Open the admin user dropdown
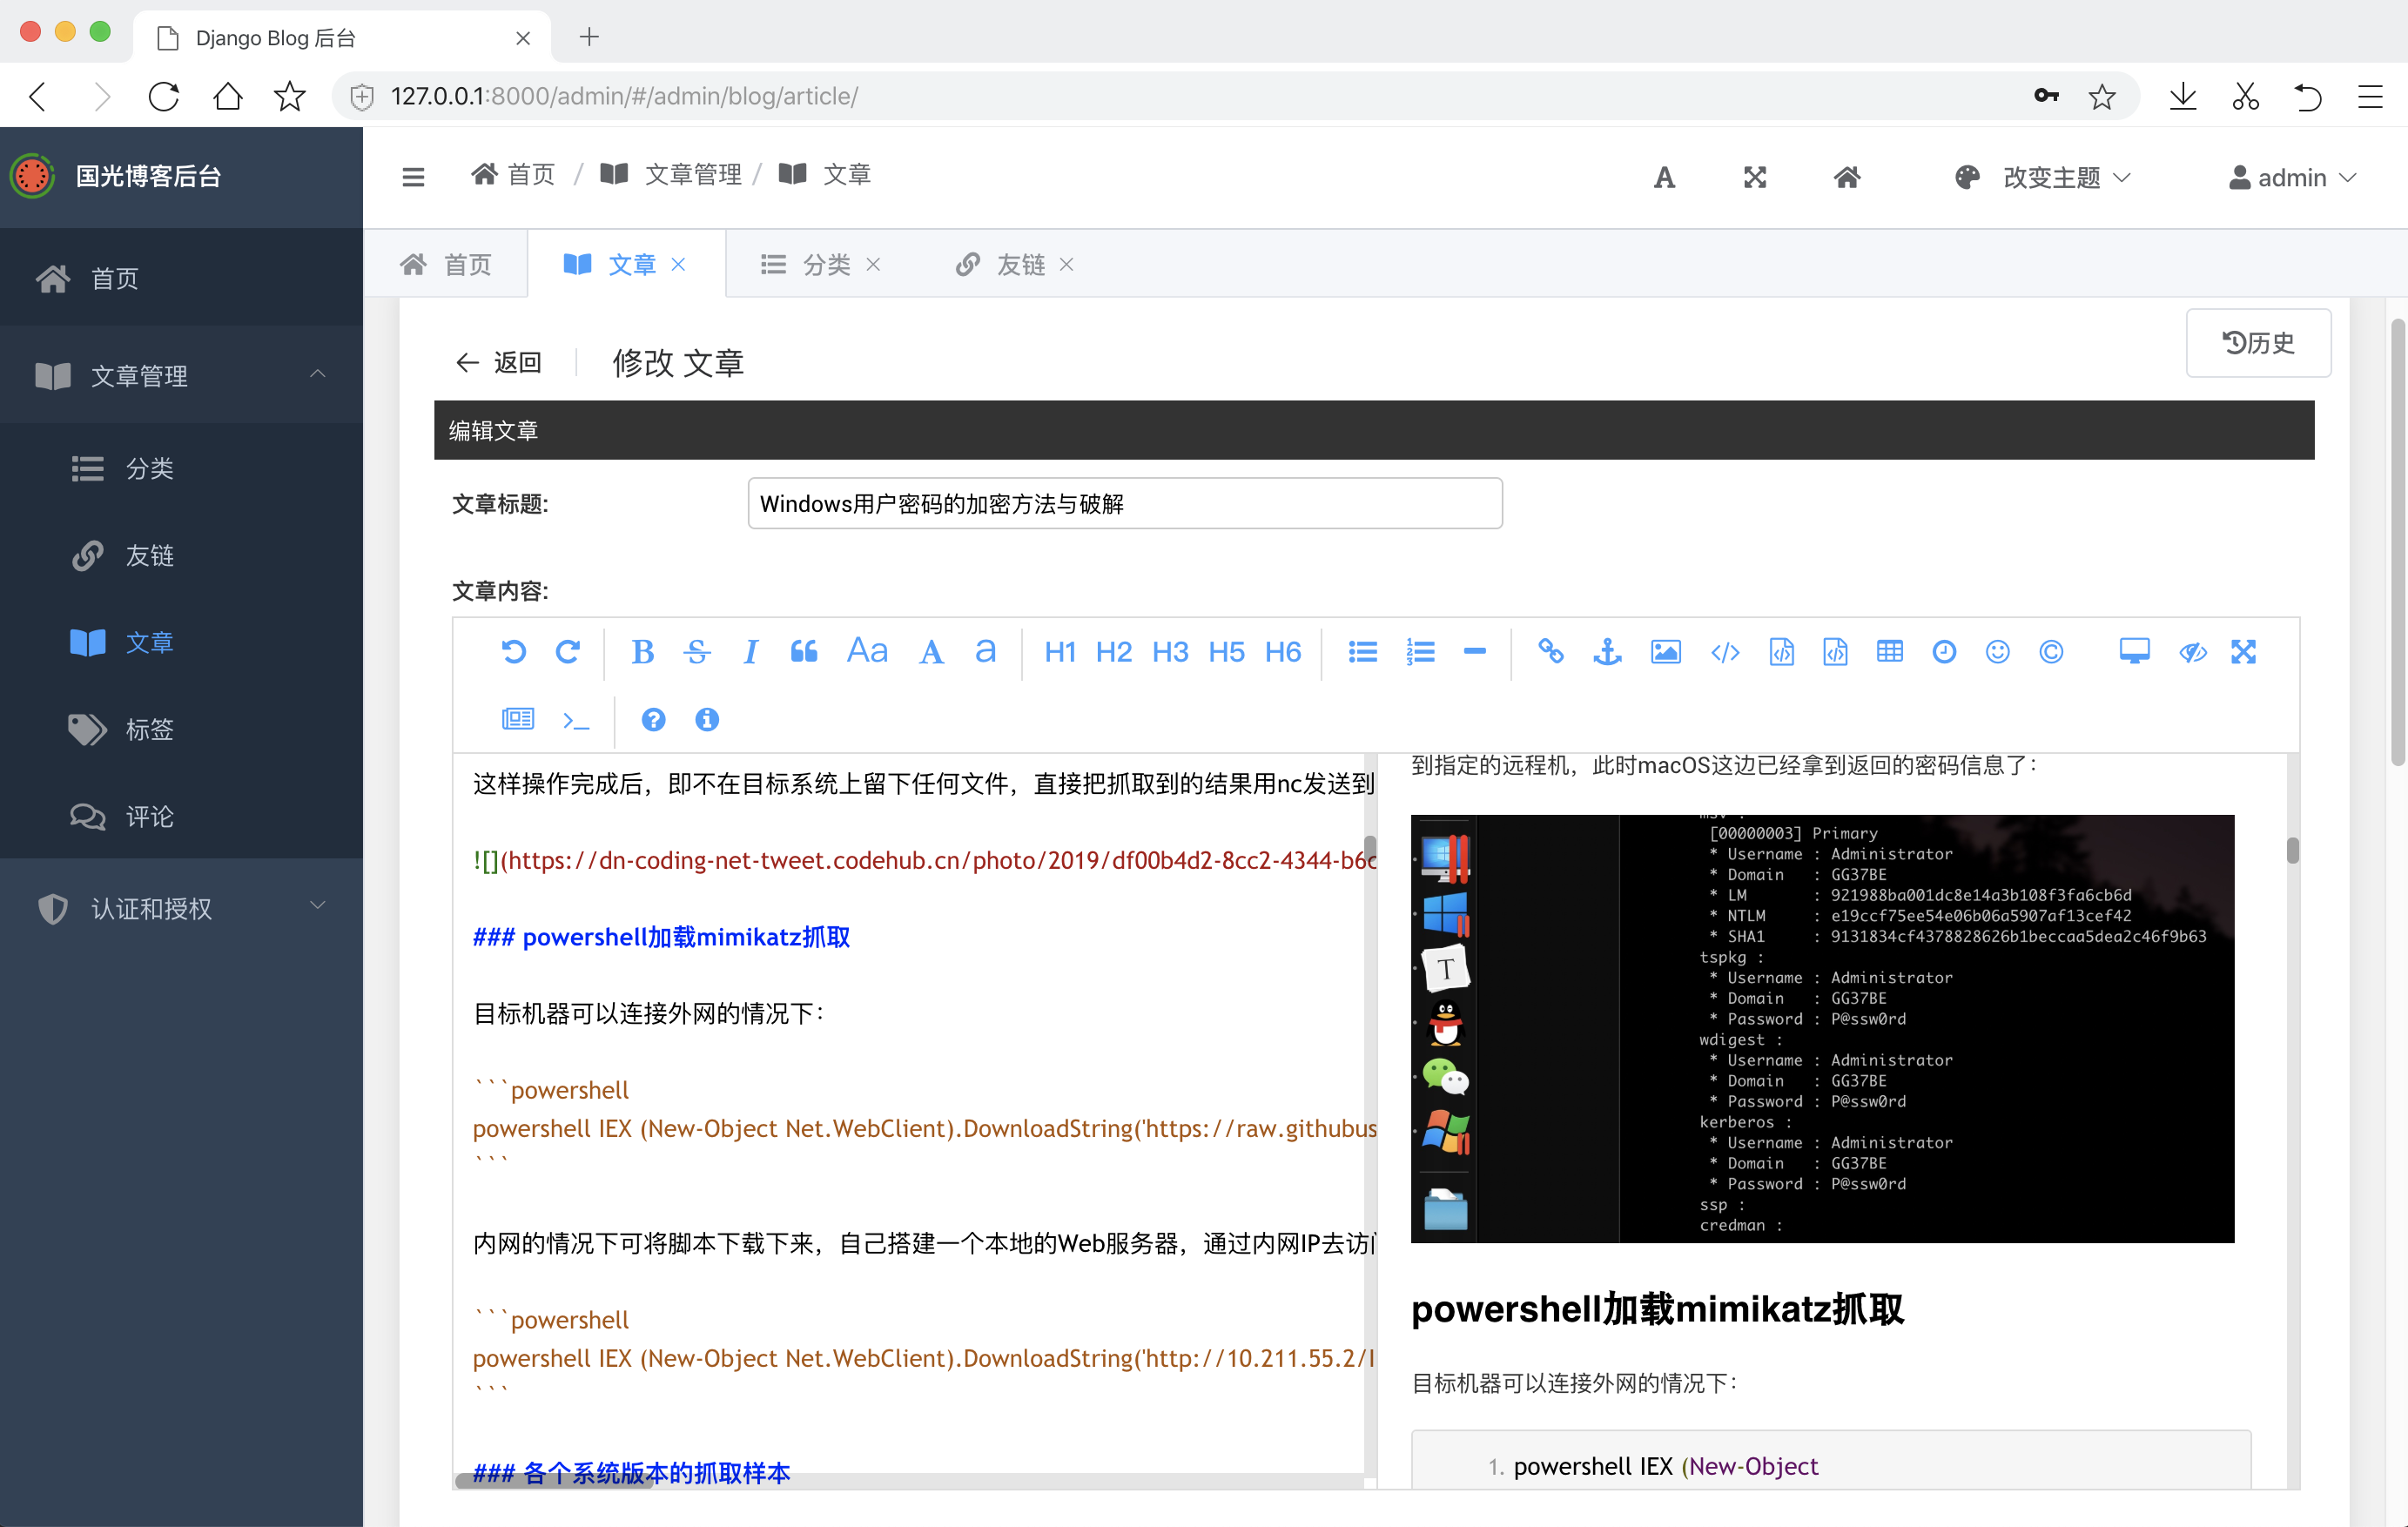This screenshot has width=2408, height=1527. click(x=2292, y=177)
